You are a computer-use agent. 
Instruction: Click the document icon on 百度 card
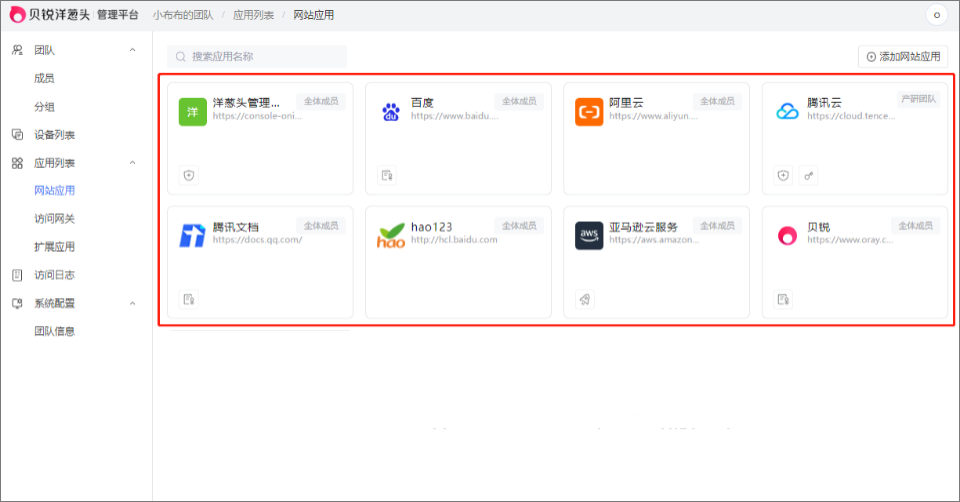point(387,175)
